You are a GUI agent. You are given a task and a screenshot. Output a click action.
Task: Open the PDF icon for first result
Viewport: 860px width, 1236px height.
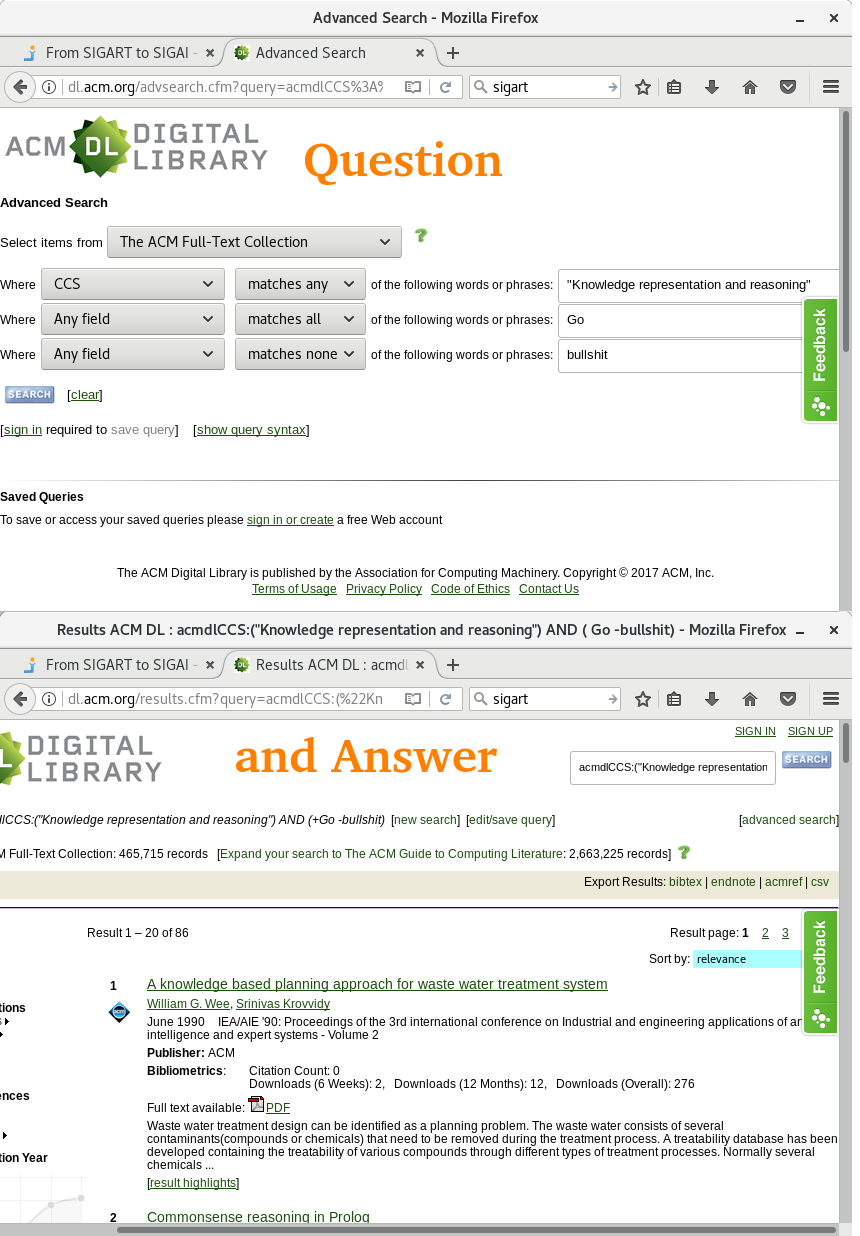(257, 1105)
